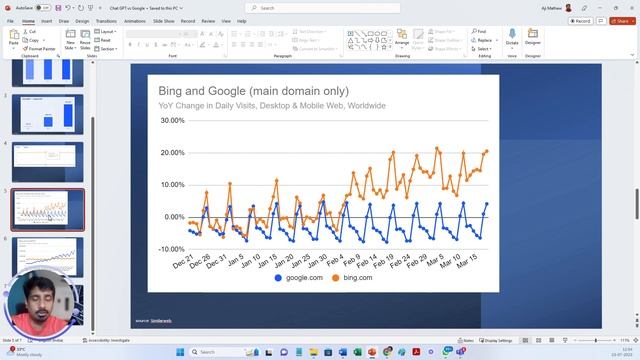Copy the selection

31,40
